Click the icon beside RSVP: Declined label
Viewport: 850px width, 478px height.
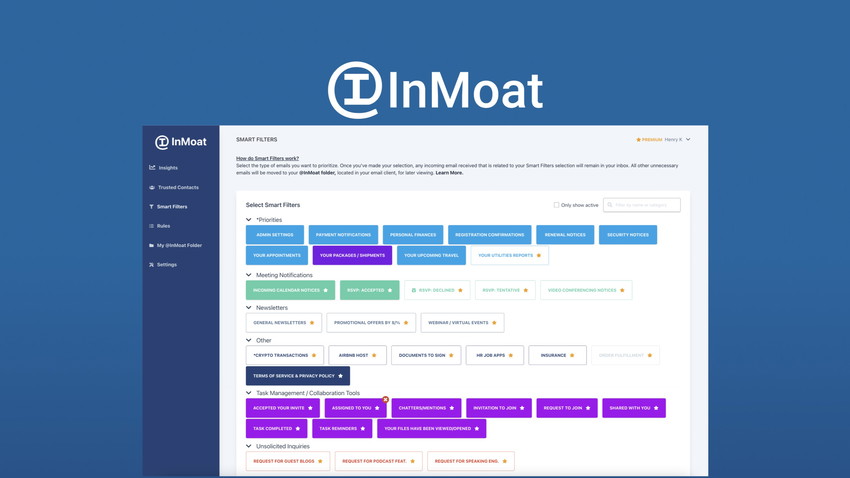pyautogui.click(x=414, y=290)
